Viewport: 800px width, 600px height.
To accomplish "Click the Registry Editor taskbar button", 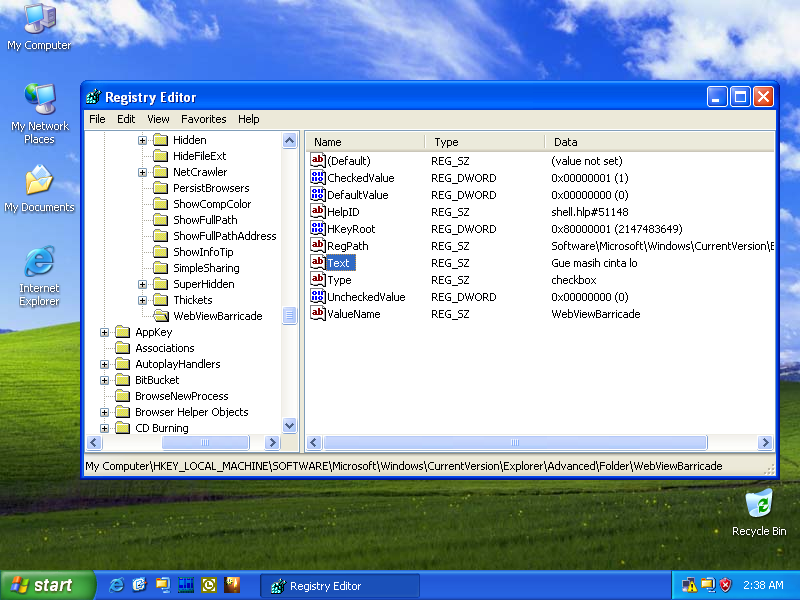I will (340, 586).
